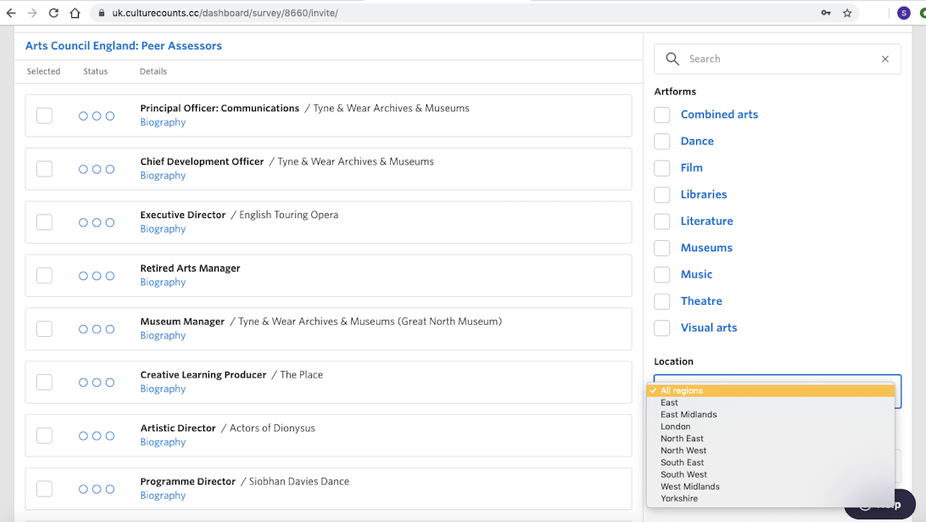The width and height of the screenshot is (926, 522).
Task: Select London in the Location dropdown
Action: click(x=771, y=426)
